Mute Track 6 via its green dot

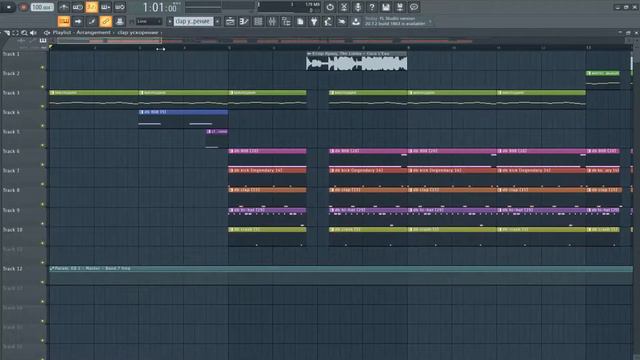[x=42, y=165]
